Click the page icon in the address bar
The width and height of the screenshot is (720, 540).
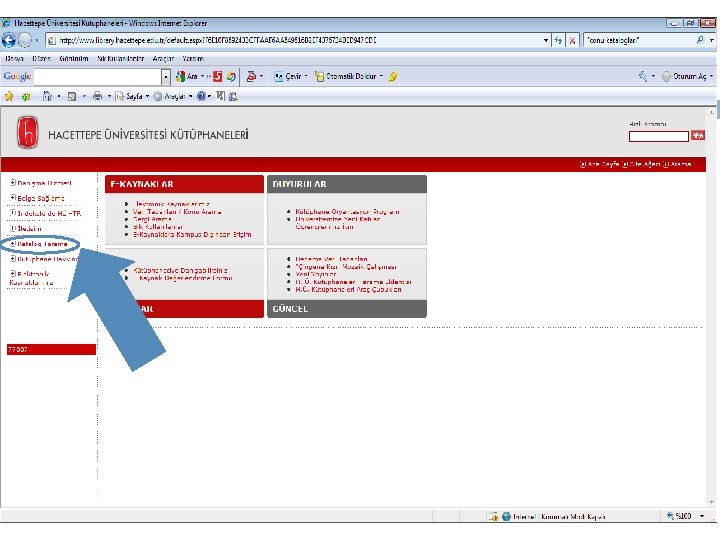coord(51,40)
